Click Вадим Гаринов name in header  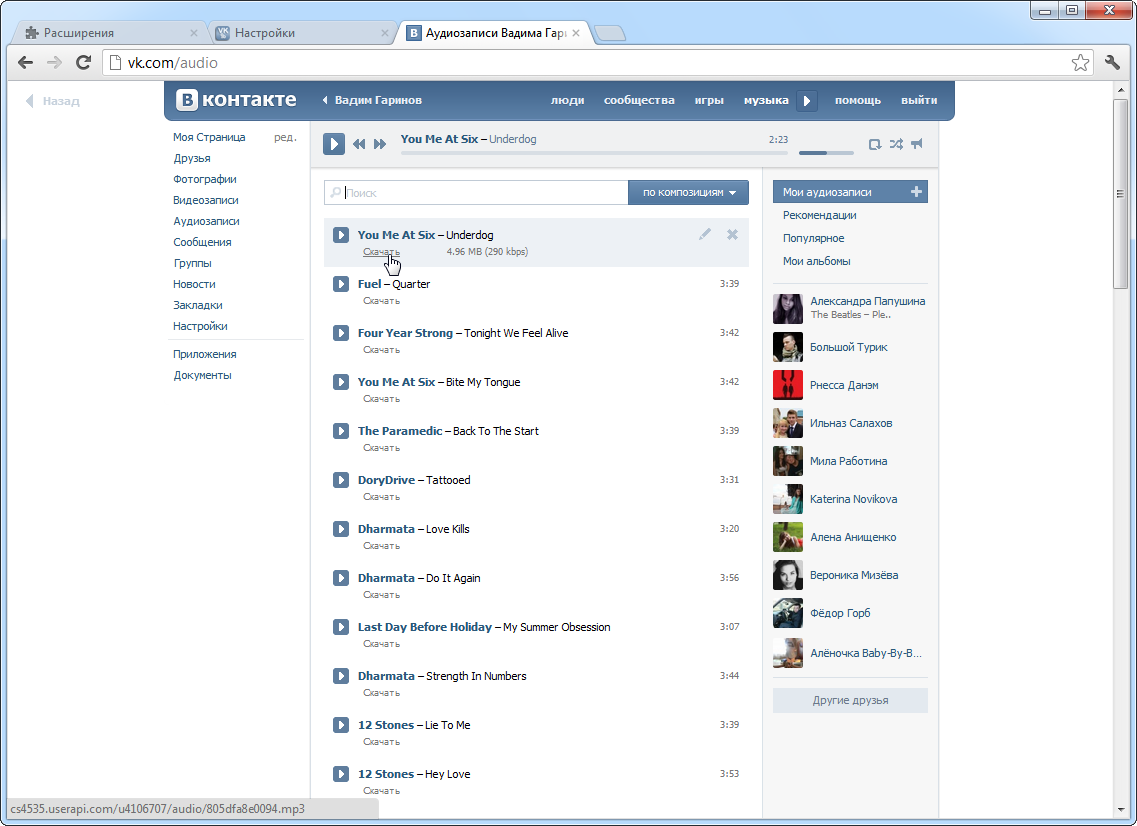378,100
